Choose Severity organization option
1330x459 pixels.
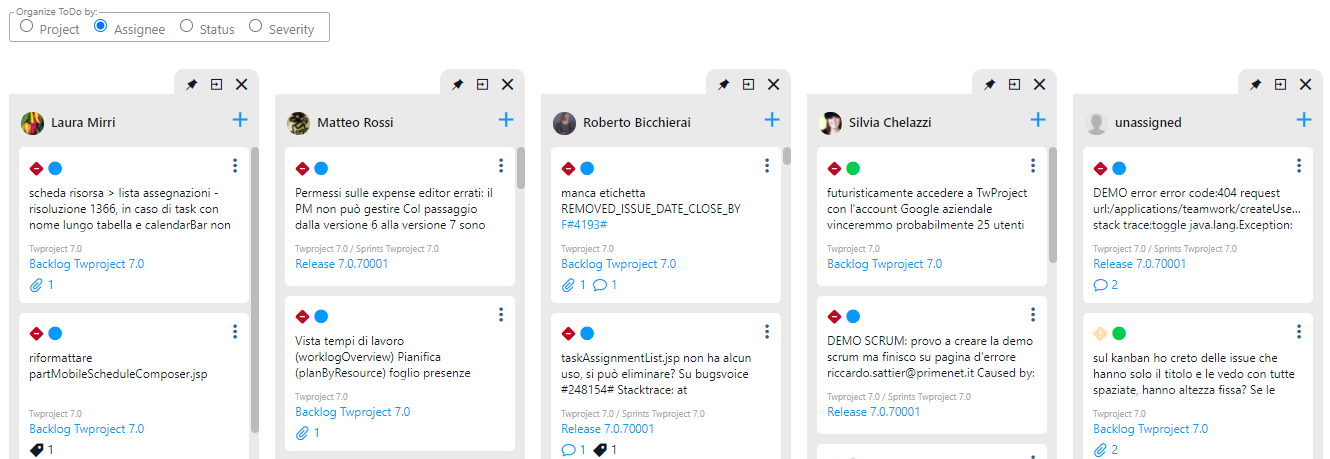point(256,27)
